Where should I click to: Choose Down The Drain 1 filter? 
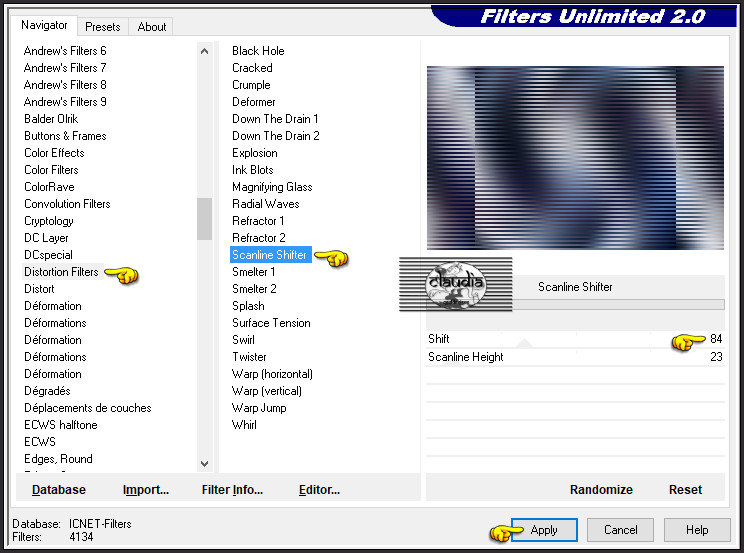point(275,119)
